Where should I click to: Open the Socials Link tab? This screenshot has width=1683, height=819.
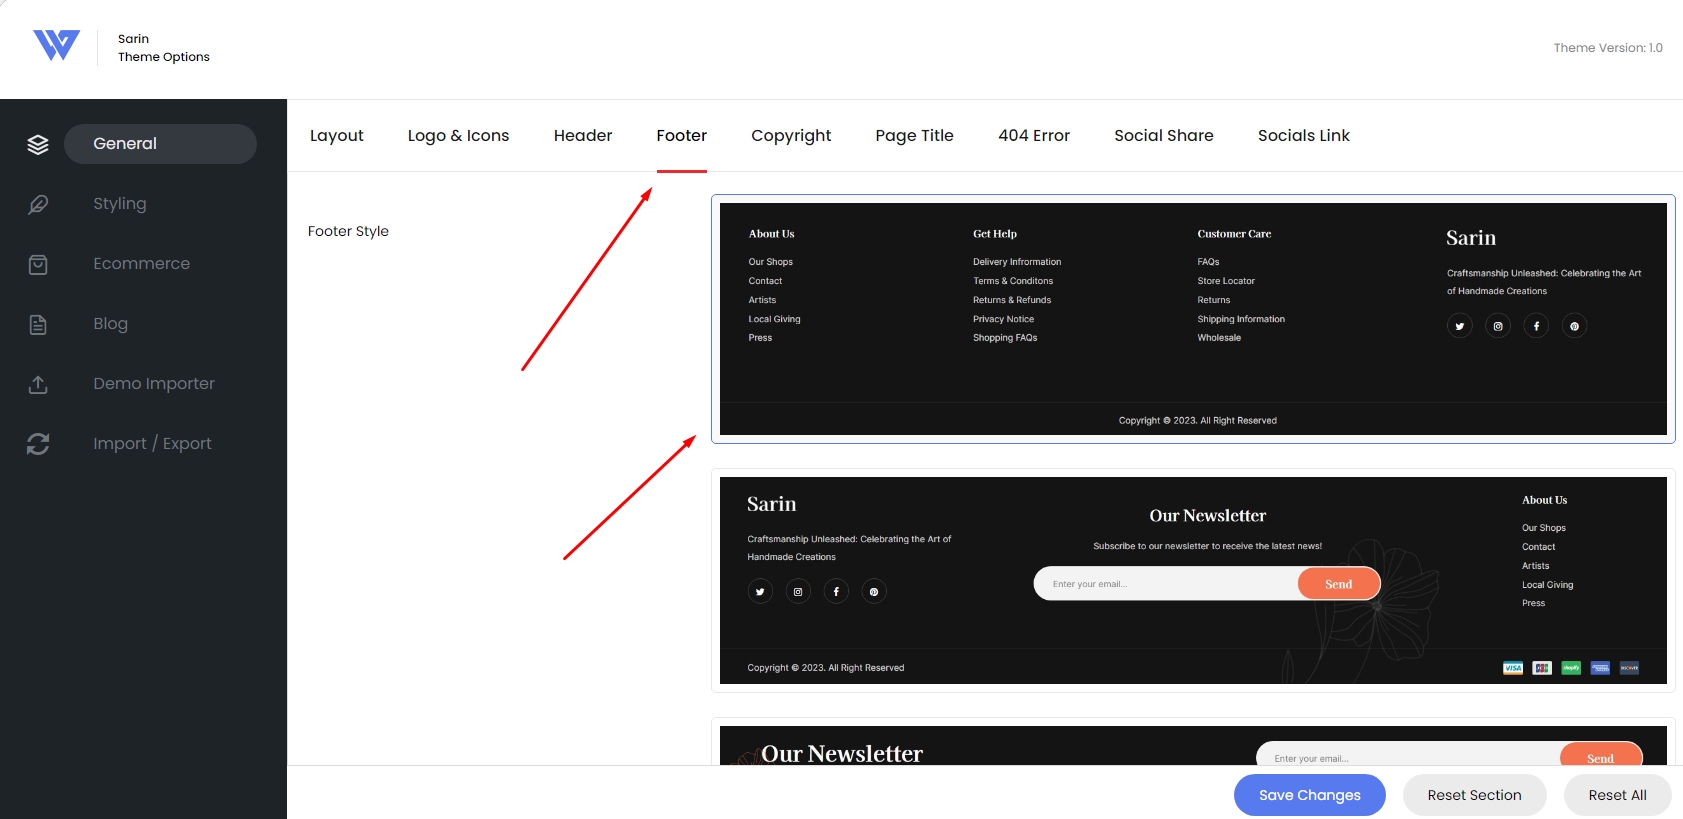tap(1303, 136)
